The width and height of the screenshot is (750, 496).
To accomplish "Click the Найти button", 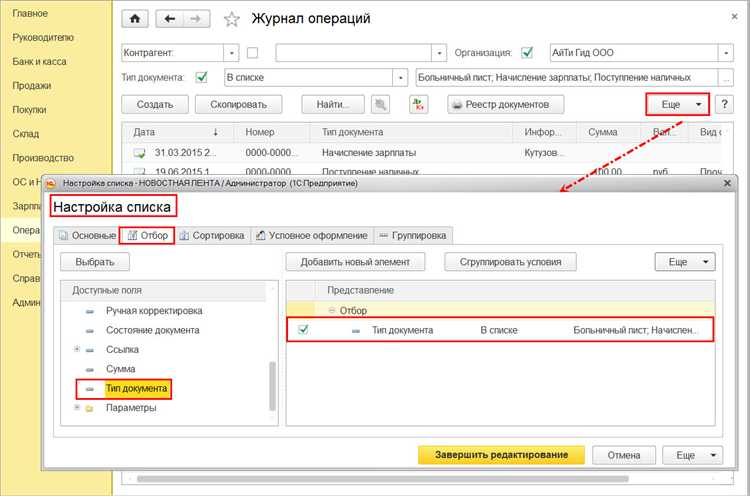I will [x=333, y=104].
